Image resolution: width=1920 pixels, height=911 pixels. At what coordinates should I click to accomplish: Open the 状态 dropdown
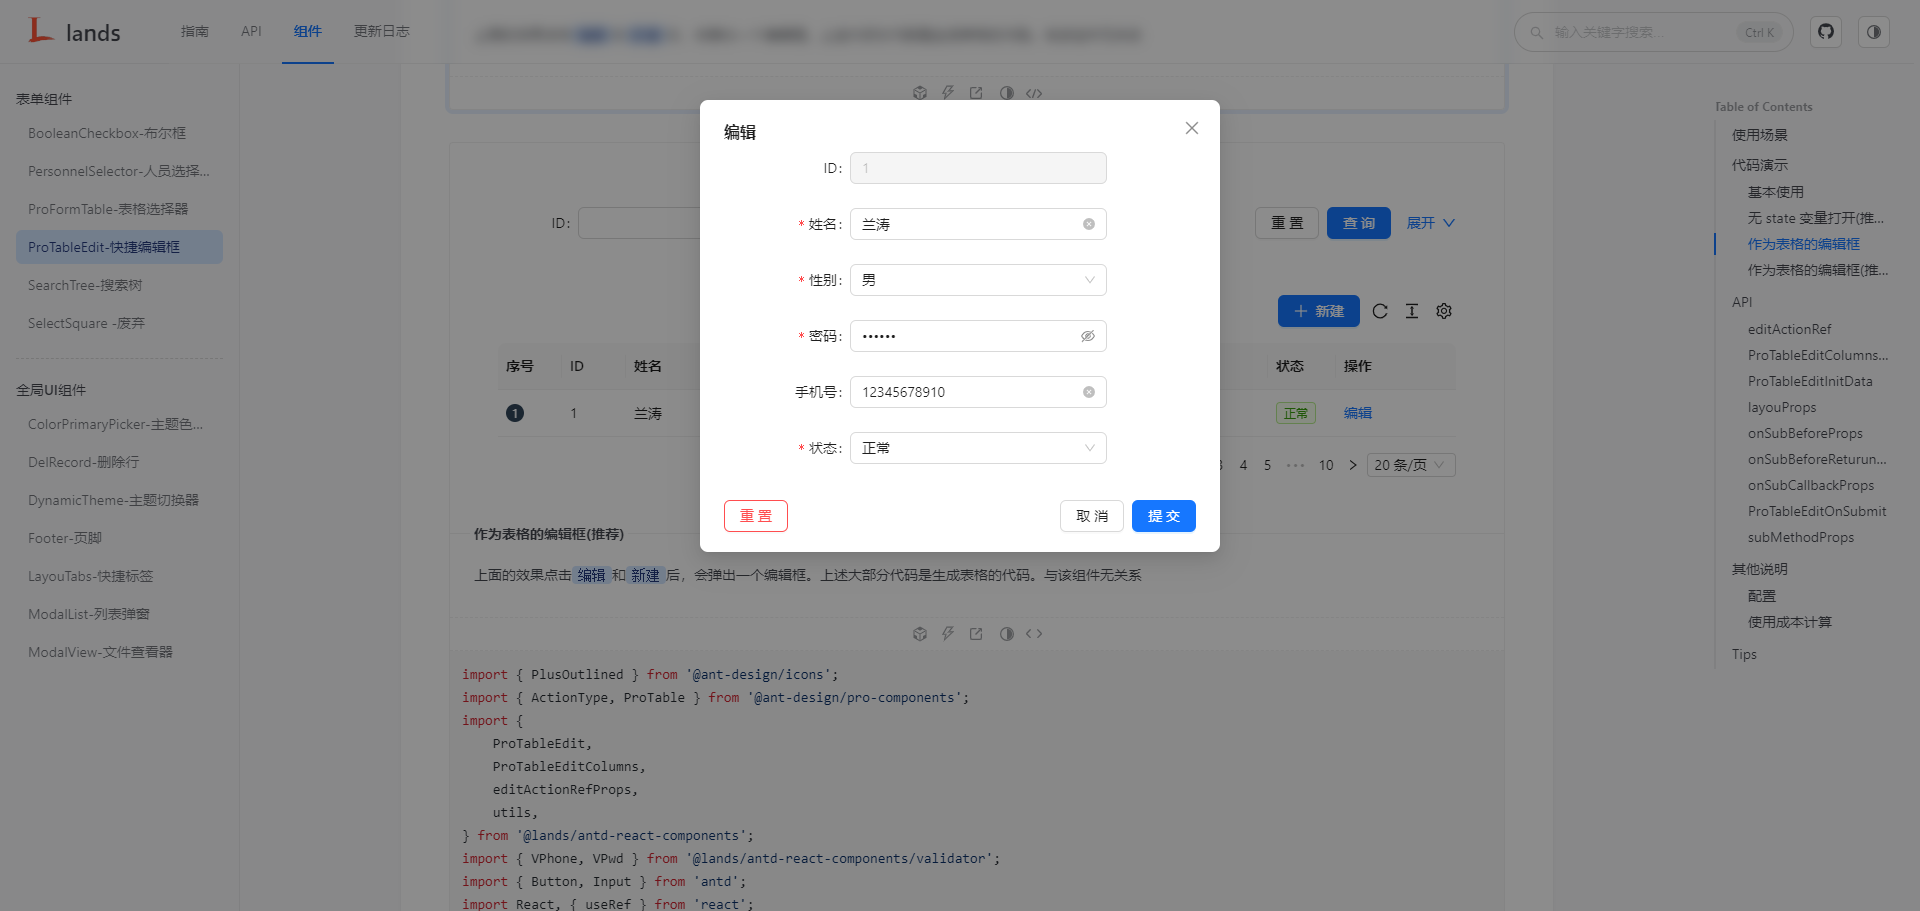[x=978, y=448]
